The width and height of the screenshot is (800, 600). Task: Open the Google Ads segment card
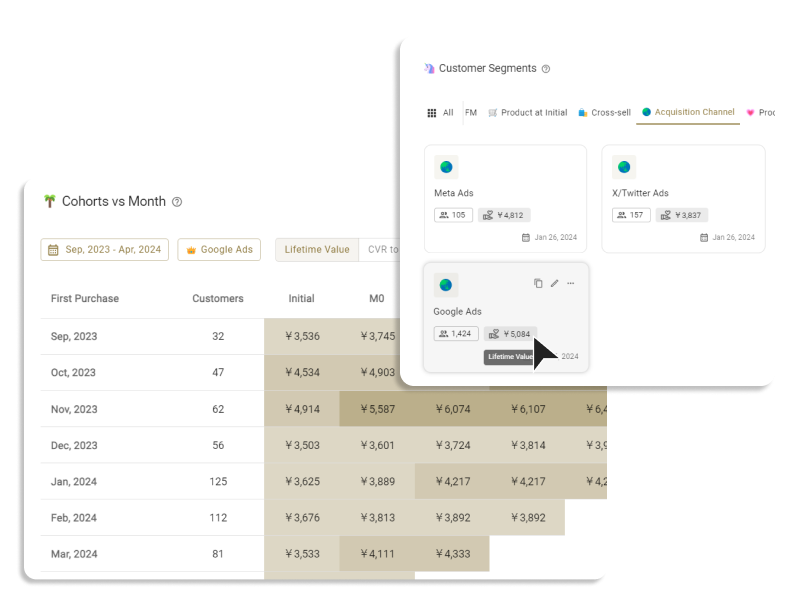(506, 317)
